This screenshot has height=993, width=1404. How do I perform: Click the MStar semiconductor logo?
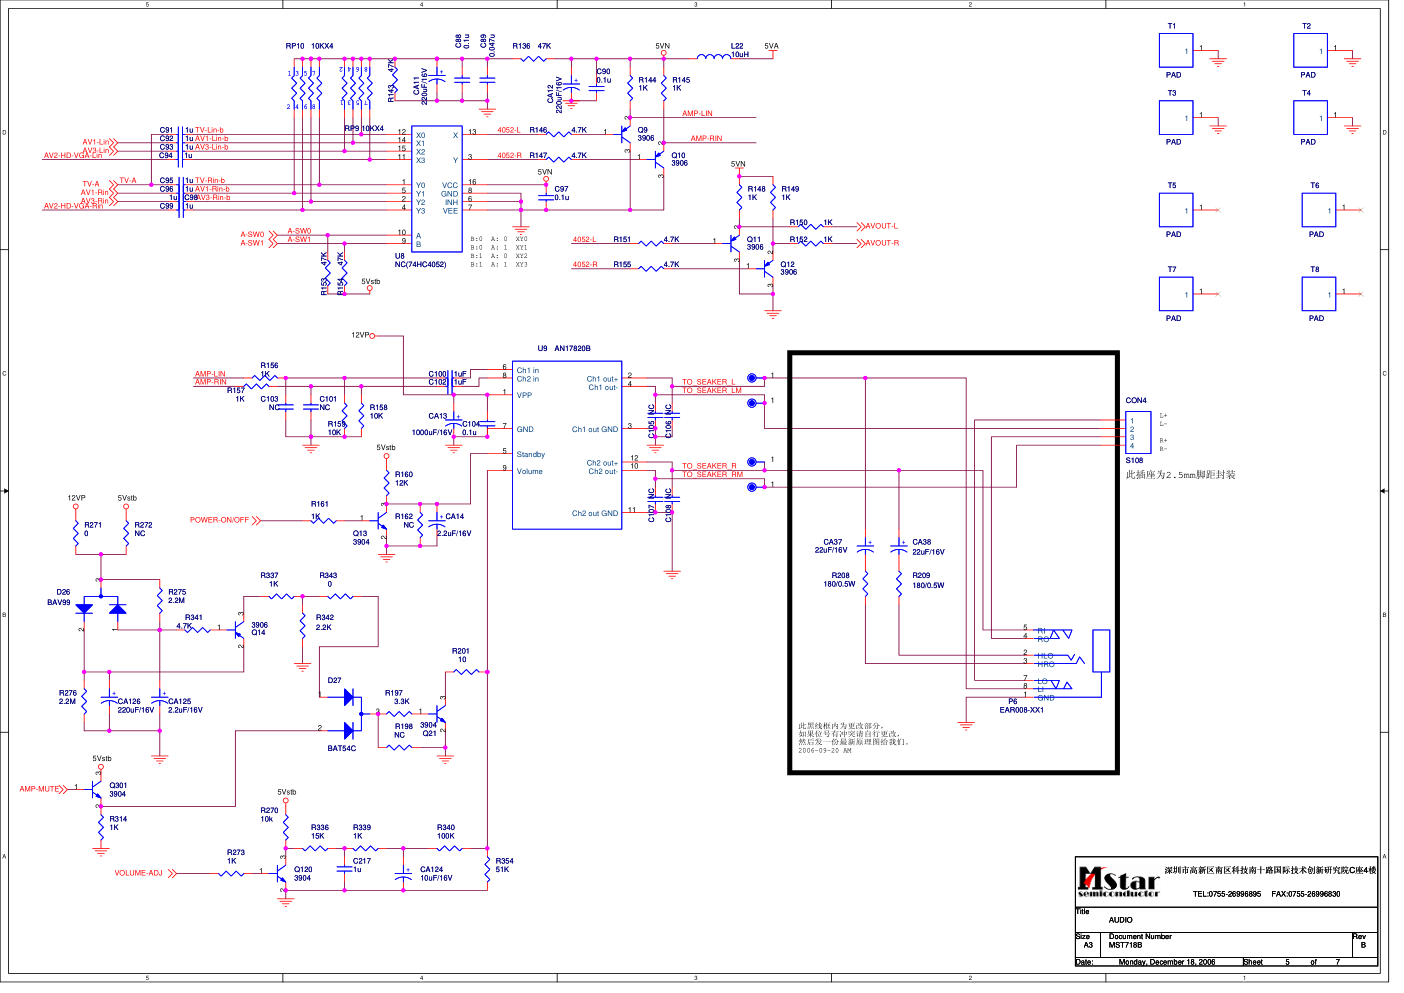[x=1117, y=882]
